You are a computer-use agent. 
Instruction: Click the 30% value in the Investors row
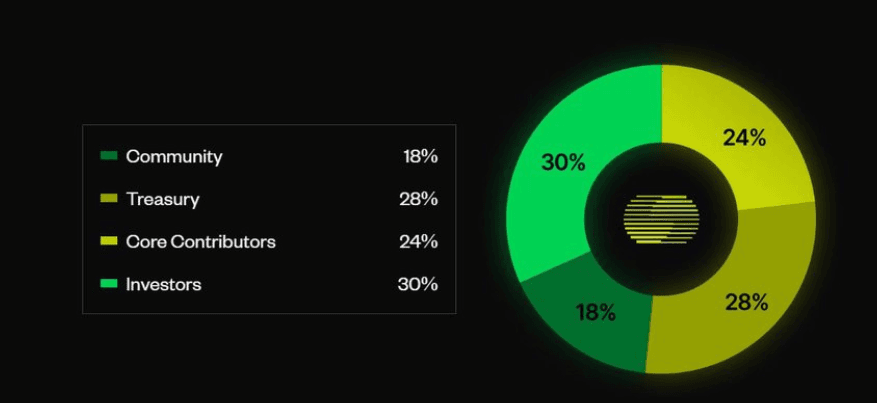coord(418,285)
